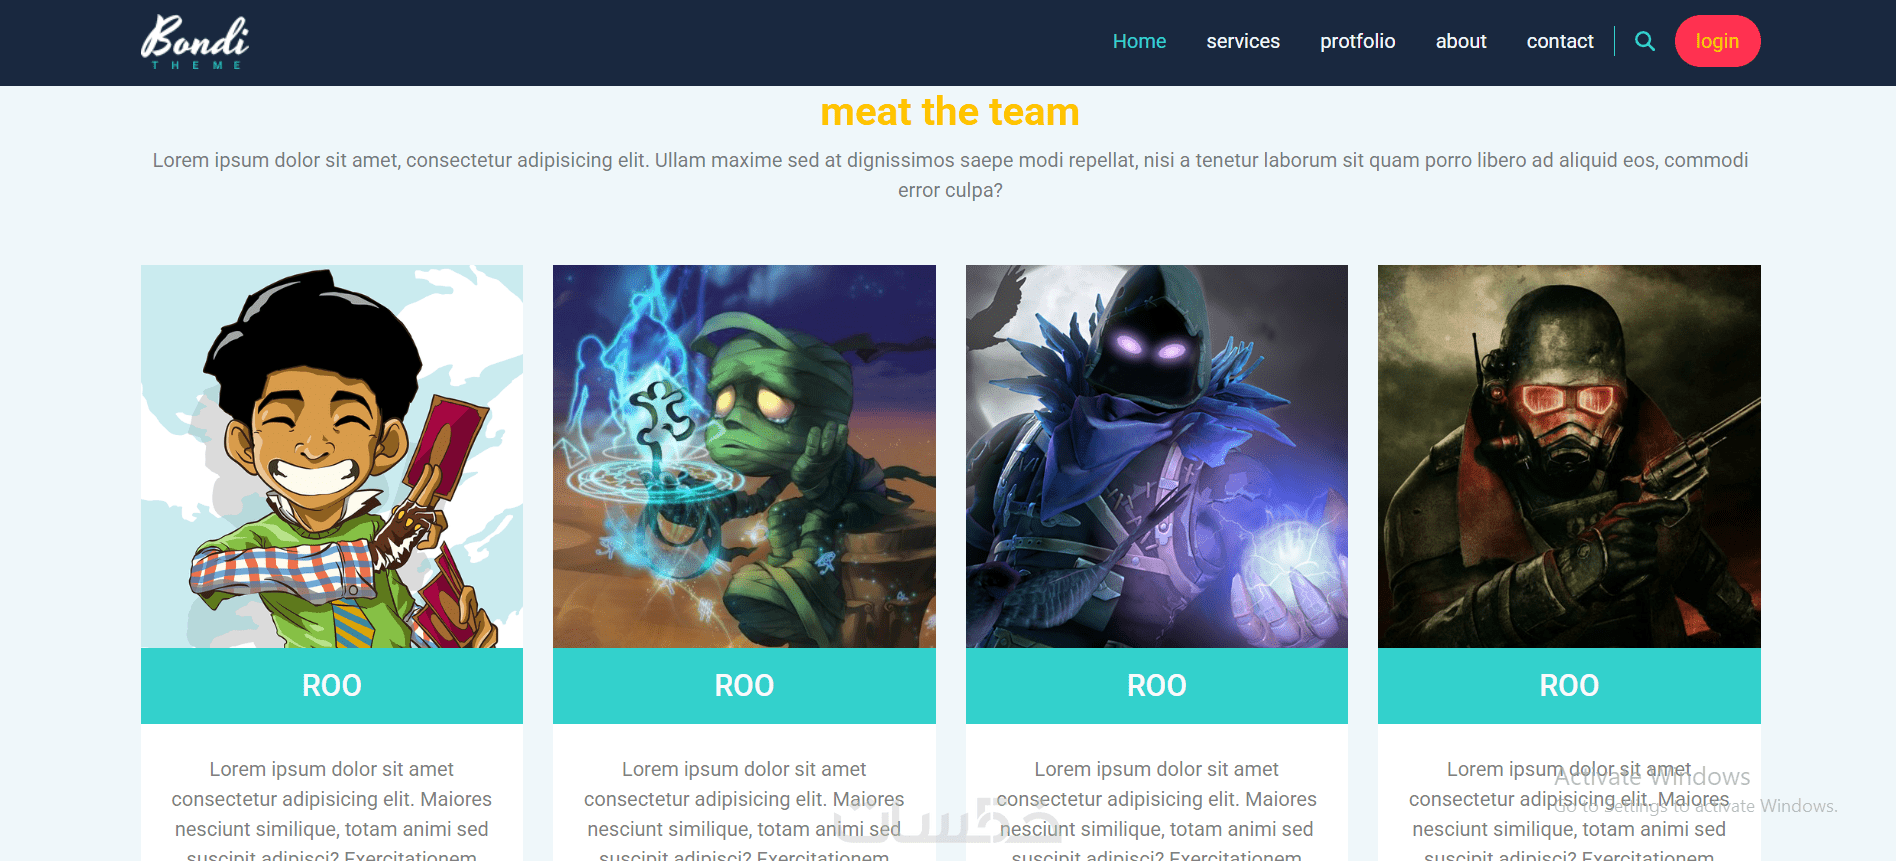1896x861 pixels.
Task: Select the cartoon boy with cards image
Action: [x=332, y=456]
